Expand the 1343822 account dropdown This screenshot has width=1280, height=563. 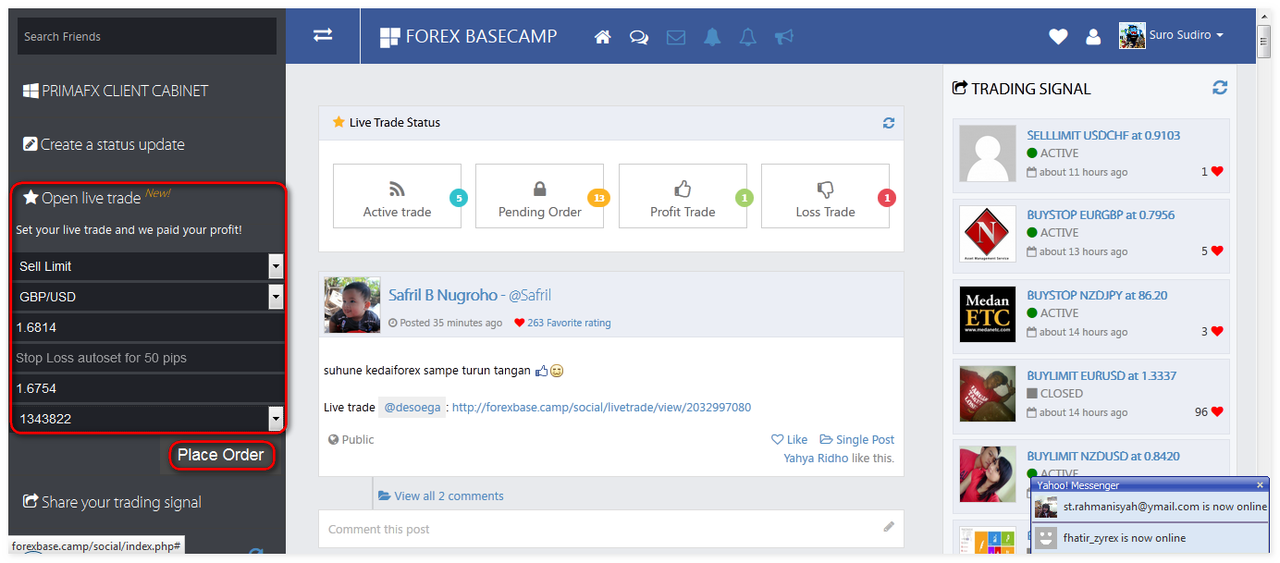(276, 418)
